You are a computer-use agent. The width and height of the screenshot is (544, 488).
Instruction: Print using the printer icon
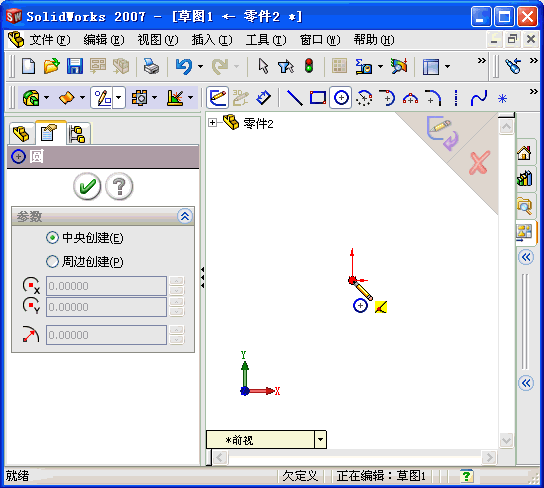(x=151, y=66)
